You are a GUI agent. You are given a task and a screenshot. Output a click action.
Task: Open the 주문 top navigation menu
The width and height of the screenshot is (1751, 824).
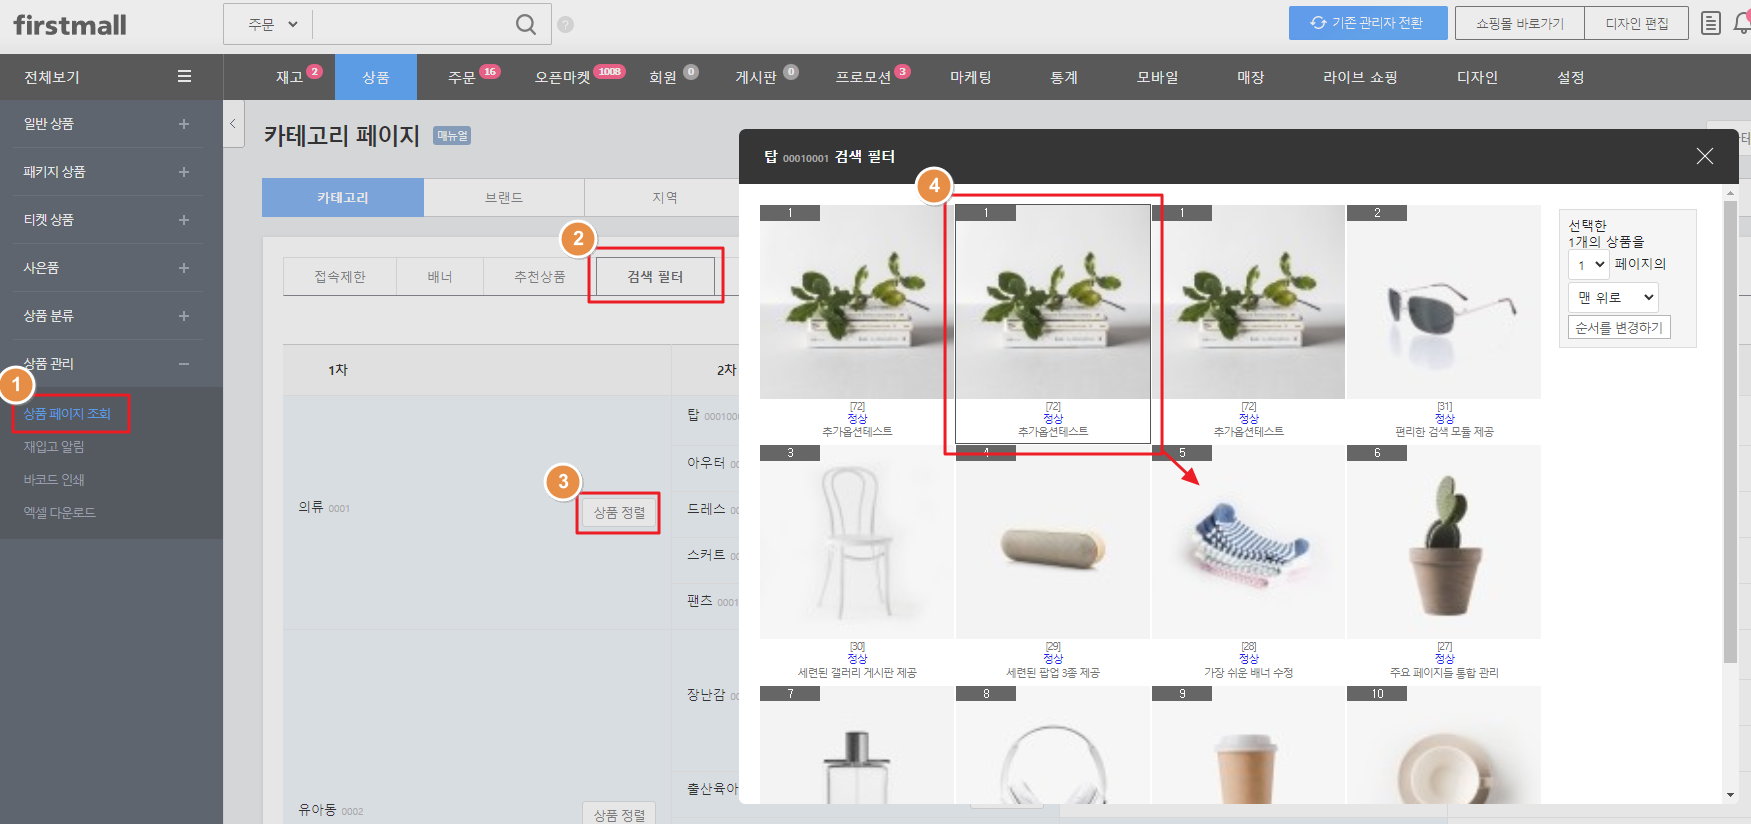pyautogui.click(x=462, y=77)
